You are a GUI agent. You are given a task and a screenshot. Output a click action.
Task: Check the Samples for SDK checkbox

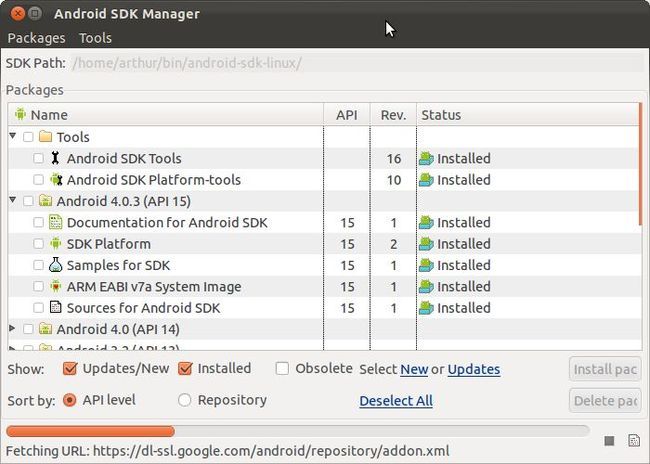click(39, 265)
